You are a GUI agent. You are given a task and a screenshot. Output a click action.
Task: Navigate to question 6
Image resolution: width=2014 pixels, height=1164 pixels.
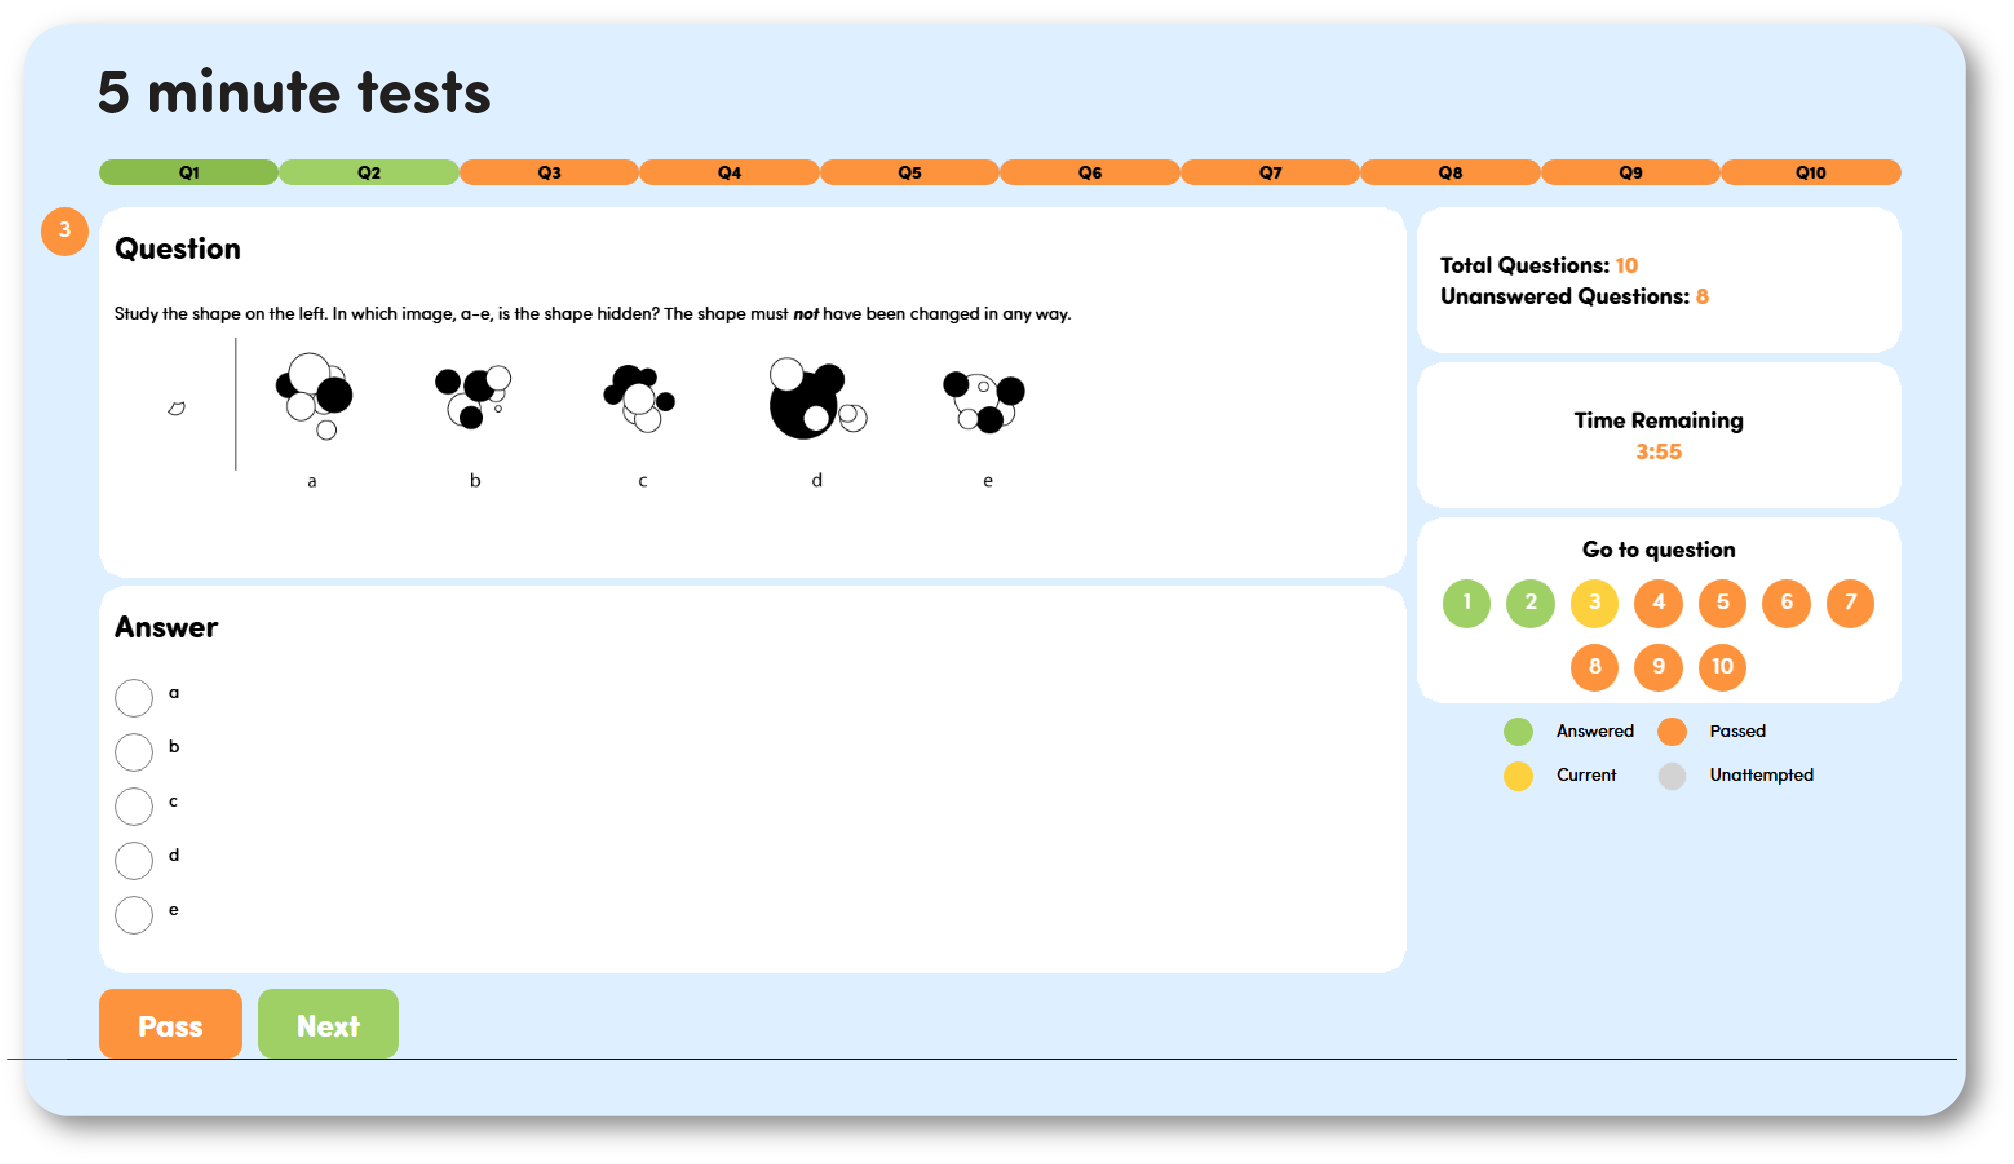click(1785, 601)
